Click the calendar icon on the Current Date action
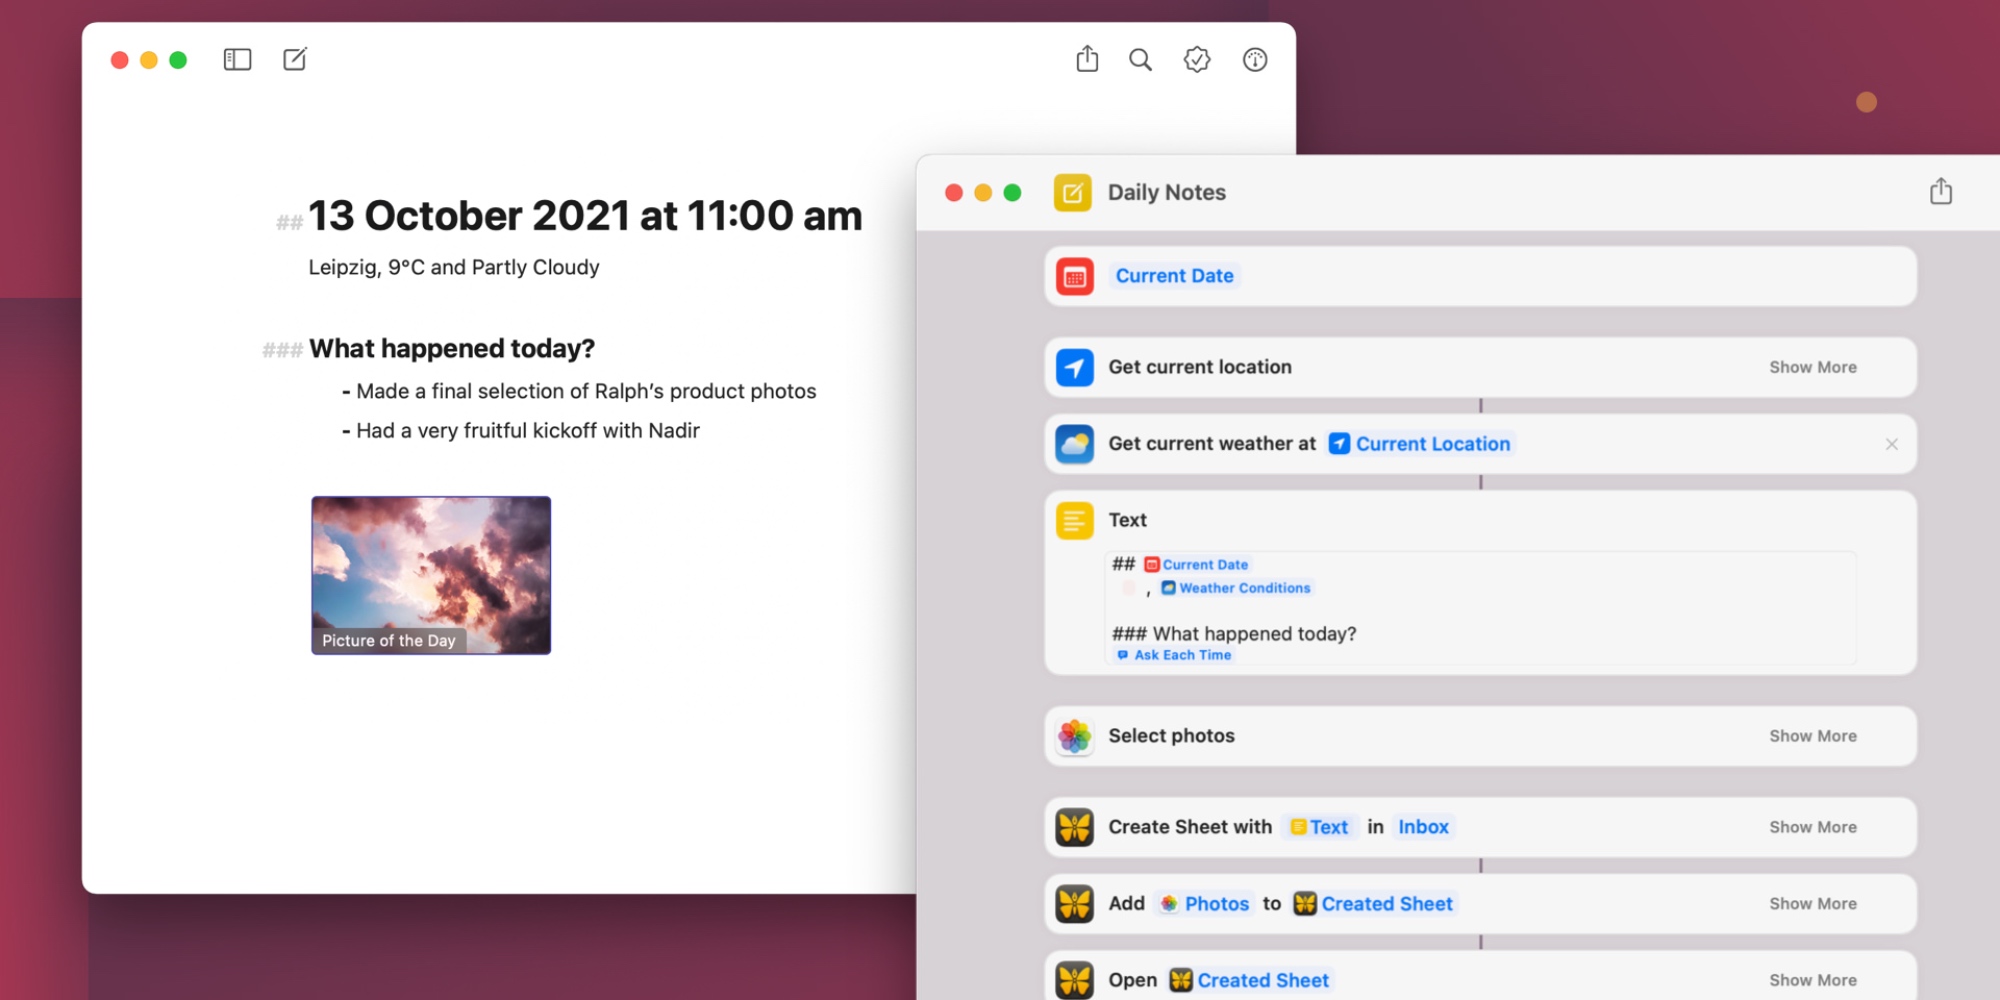2000x1000 pixels. tap(1073, 276)
